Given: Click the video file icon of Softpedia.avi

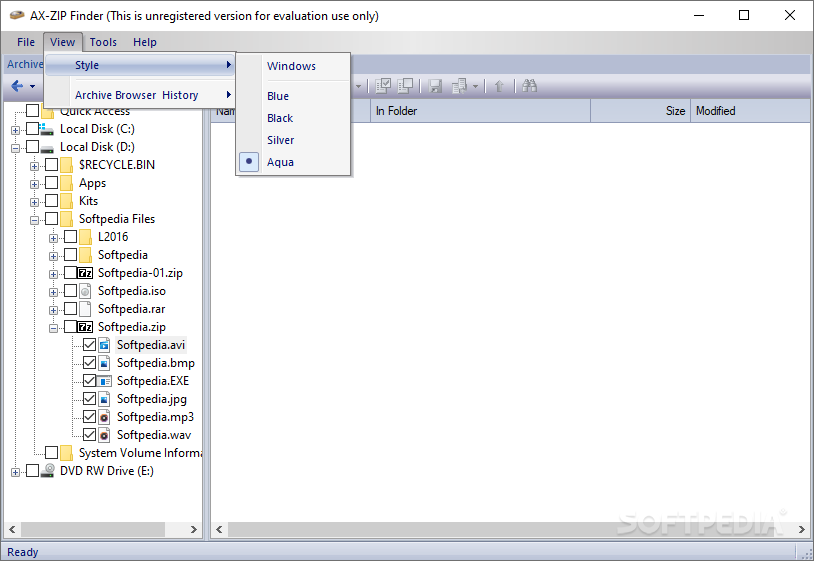Looking at the screenshot, I should (x=104, y=345).
